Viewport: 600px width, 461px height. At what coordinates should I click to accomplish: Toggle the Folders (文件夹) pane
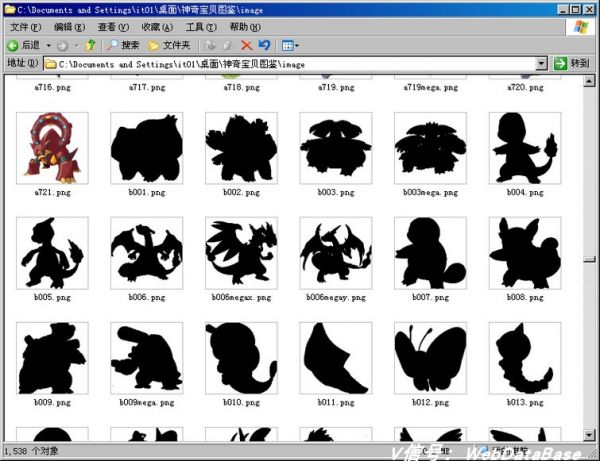point(170,45)
